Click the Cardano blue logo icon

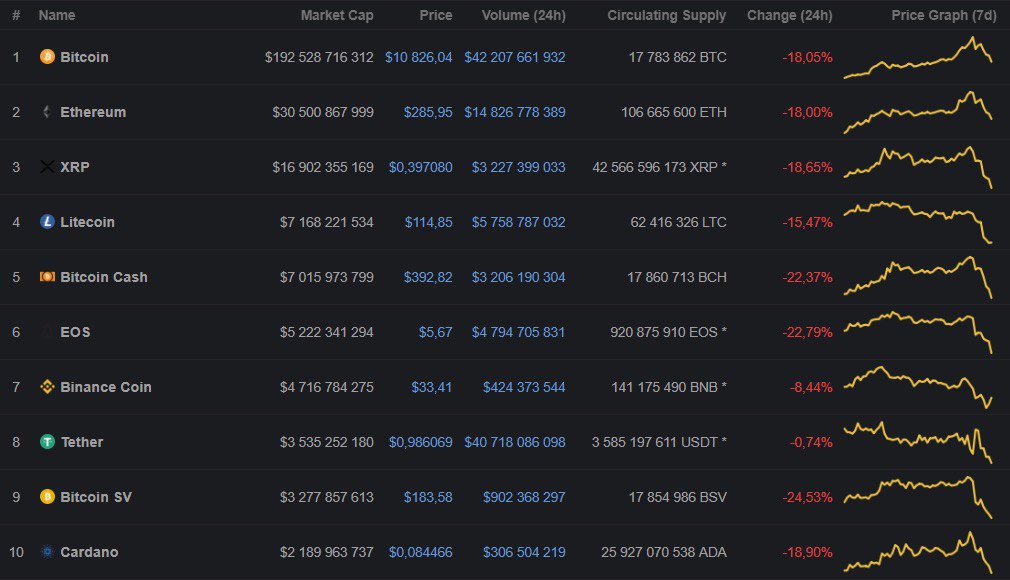click(x=47, y=552)
